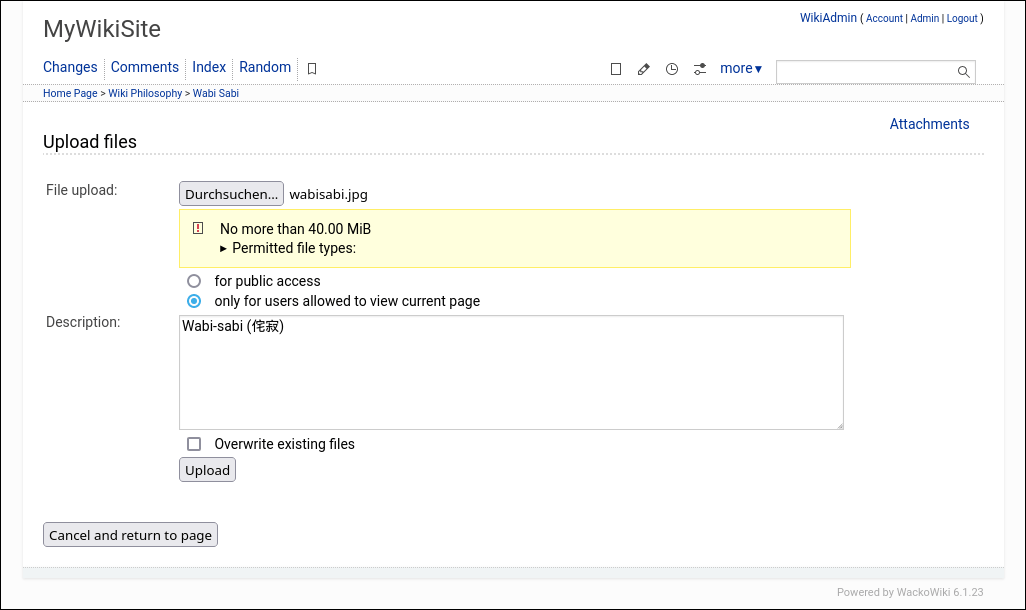
Task: Click the search magnifier icon
Action: (x=963, y=72)
